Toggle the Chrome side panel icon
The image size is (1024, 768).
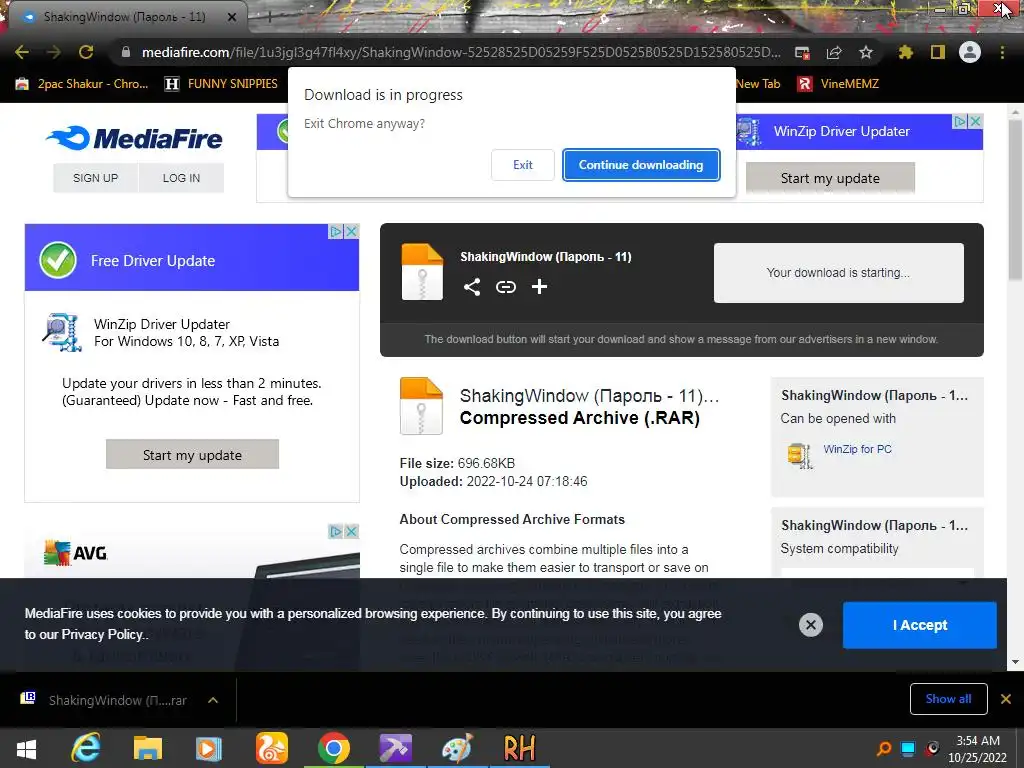[x=938, y=52]
